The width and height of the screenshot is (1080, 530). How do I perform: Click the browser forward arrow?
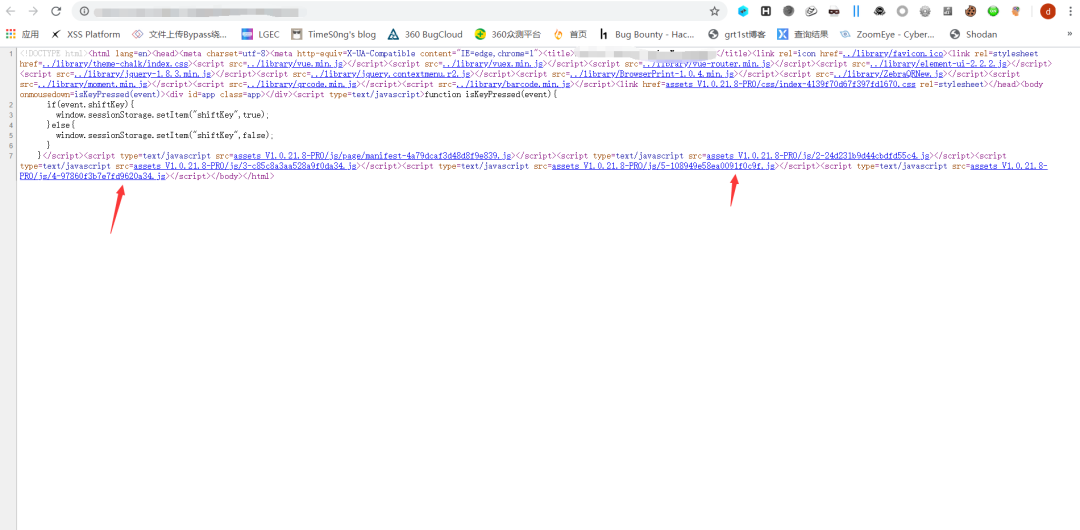33,11
